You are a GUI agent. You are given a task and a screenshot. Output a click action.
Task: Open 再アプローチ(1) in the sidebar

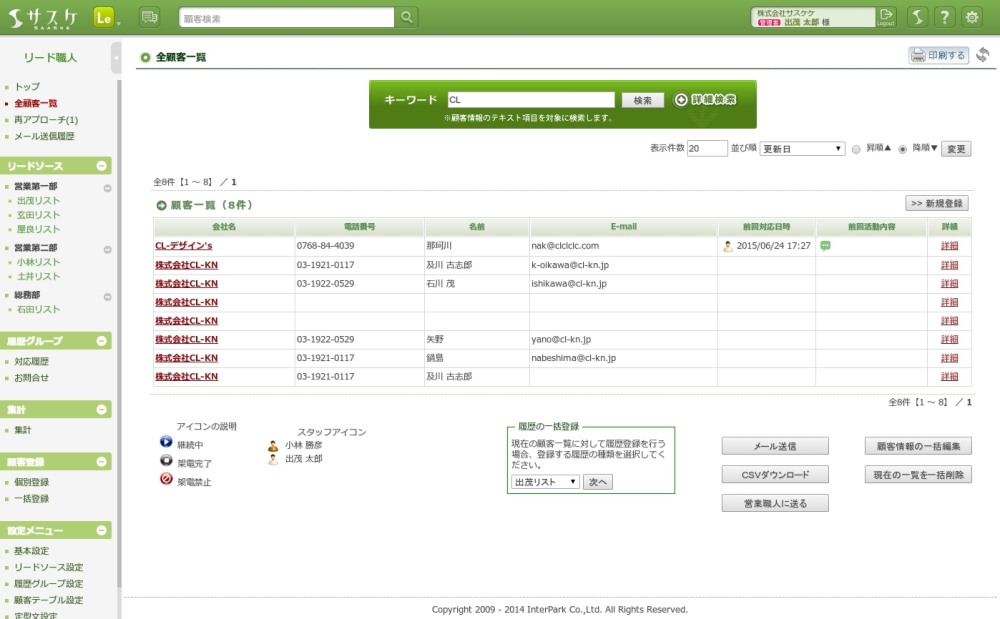(x=46, y=120)
